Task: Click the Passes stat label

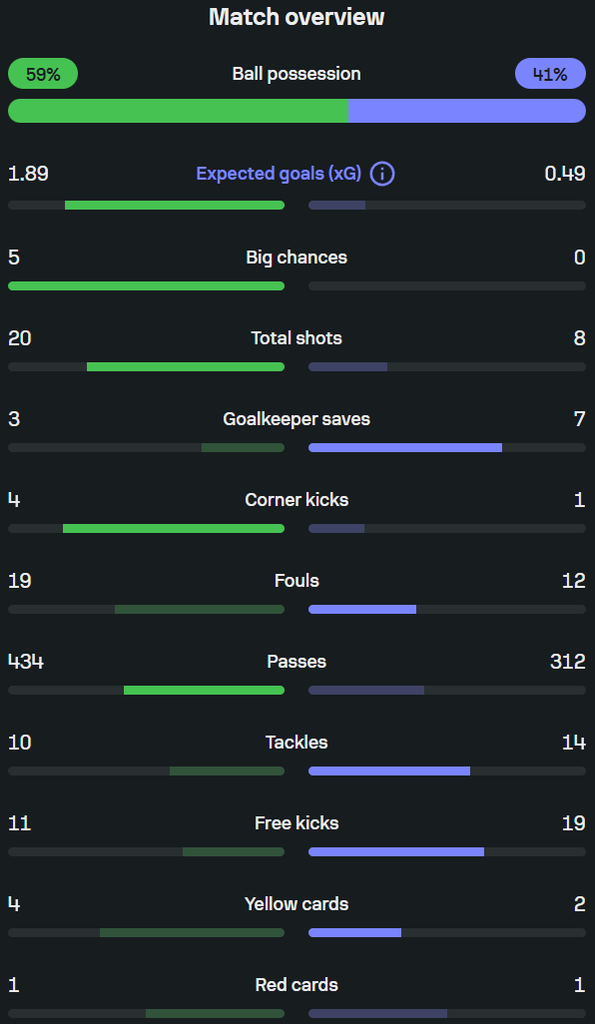Action: [297, 662]
